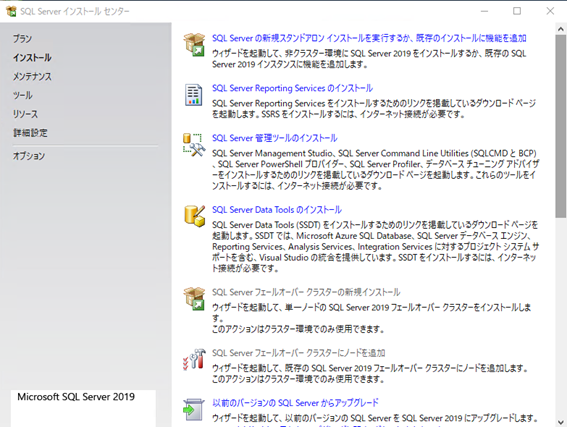Open the オプション page
This screenshot has height=427, width=567.
point(29,156)
